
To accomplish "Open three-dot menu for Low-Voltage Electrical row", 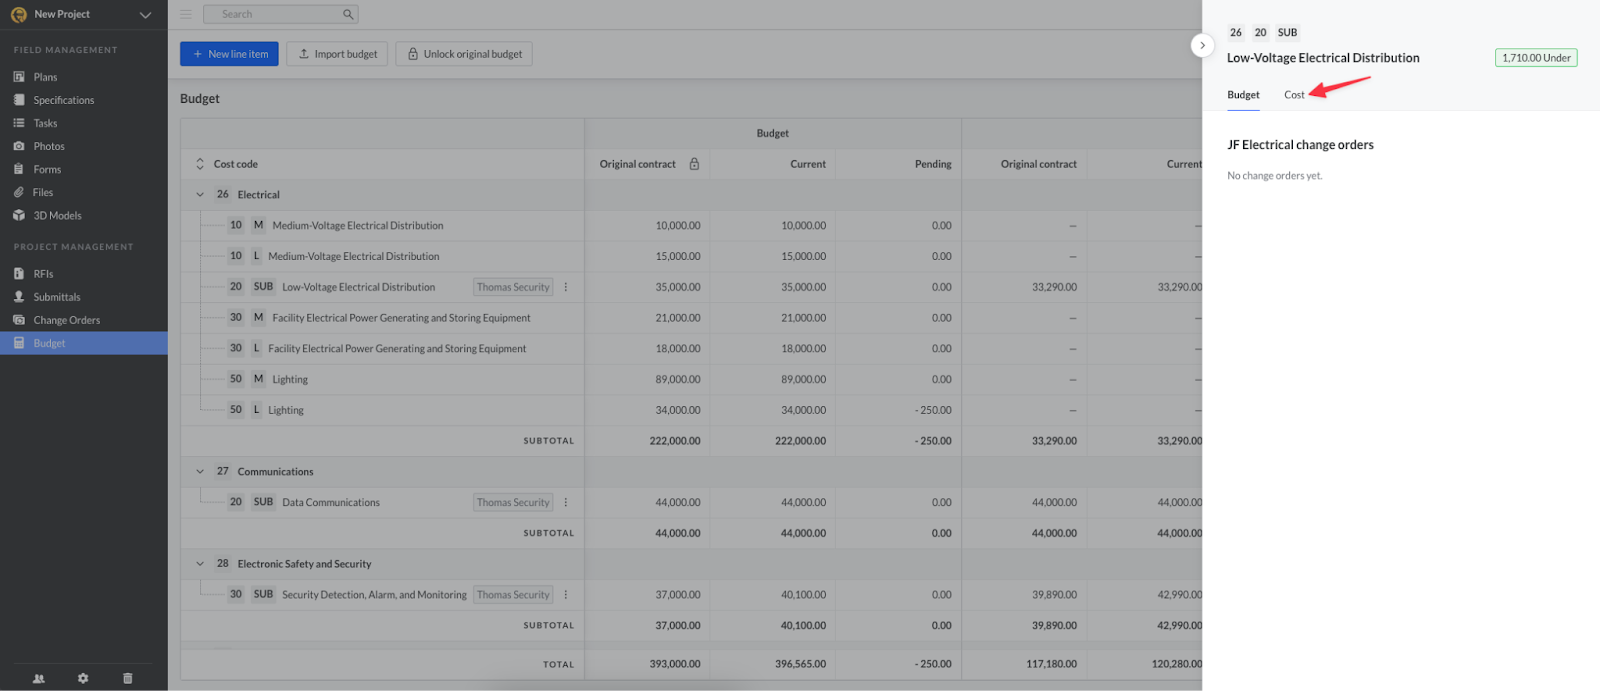I will (566, 287).
